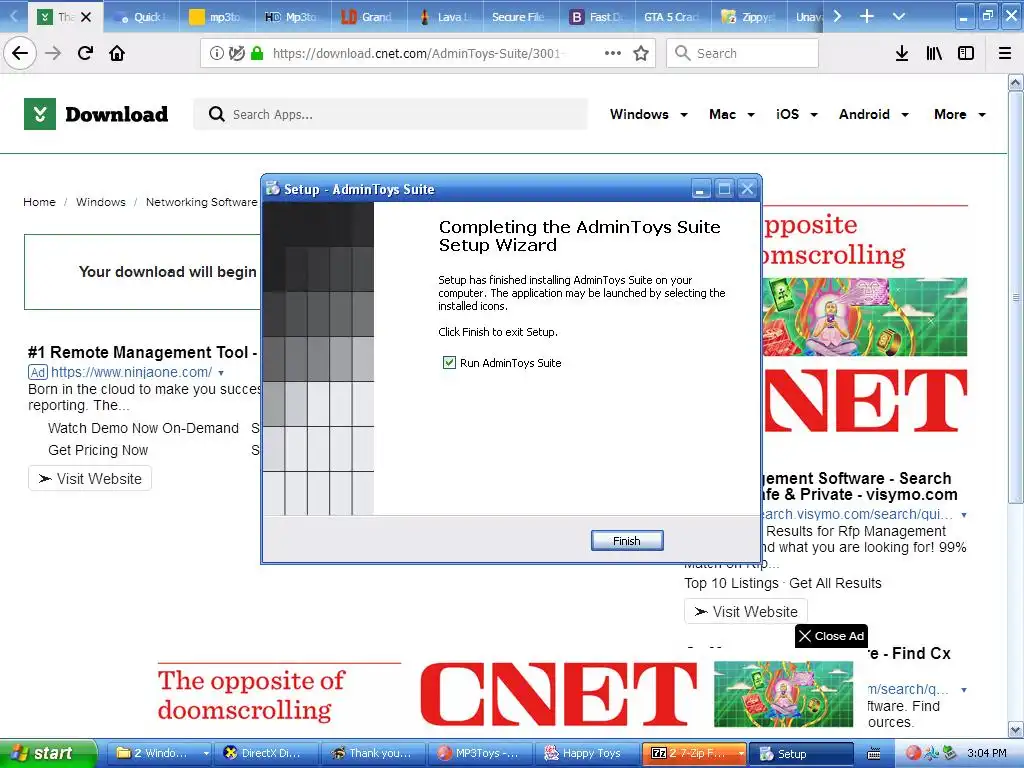The width and height of the screenshot is (1024, 768).
Task: Switch to MP3Toys taskbar item
Action: (x=482, y=754)
